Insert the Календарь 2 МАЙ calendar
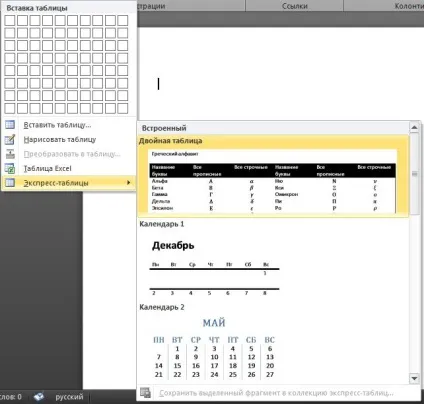The height and width of the screenshot is (404, 424). click(273, 343)
